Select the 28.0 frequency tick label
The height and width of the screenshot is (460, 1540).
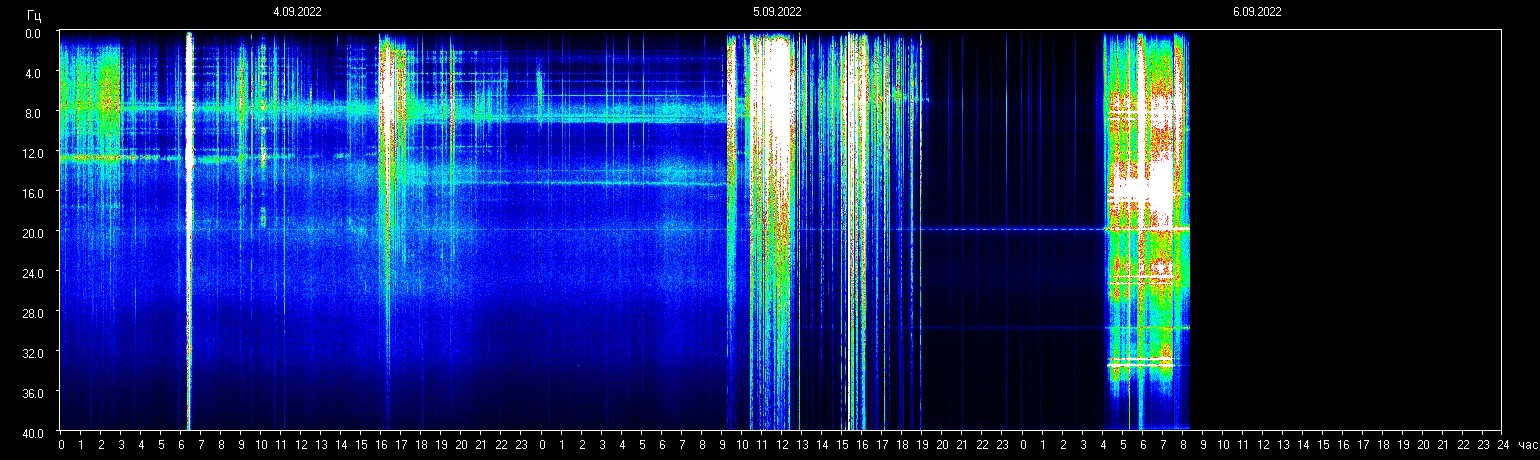tap(34, 313)
